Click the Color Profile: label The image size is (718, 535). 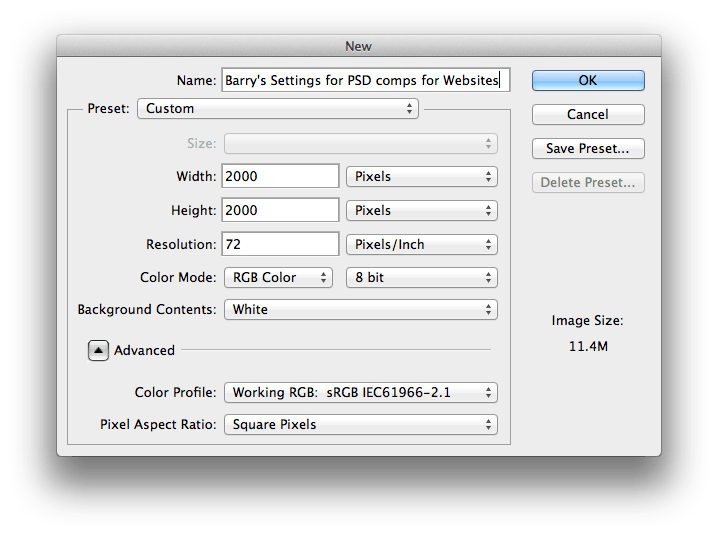175,393
